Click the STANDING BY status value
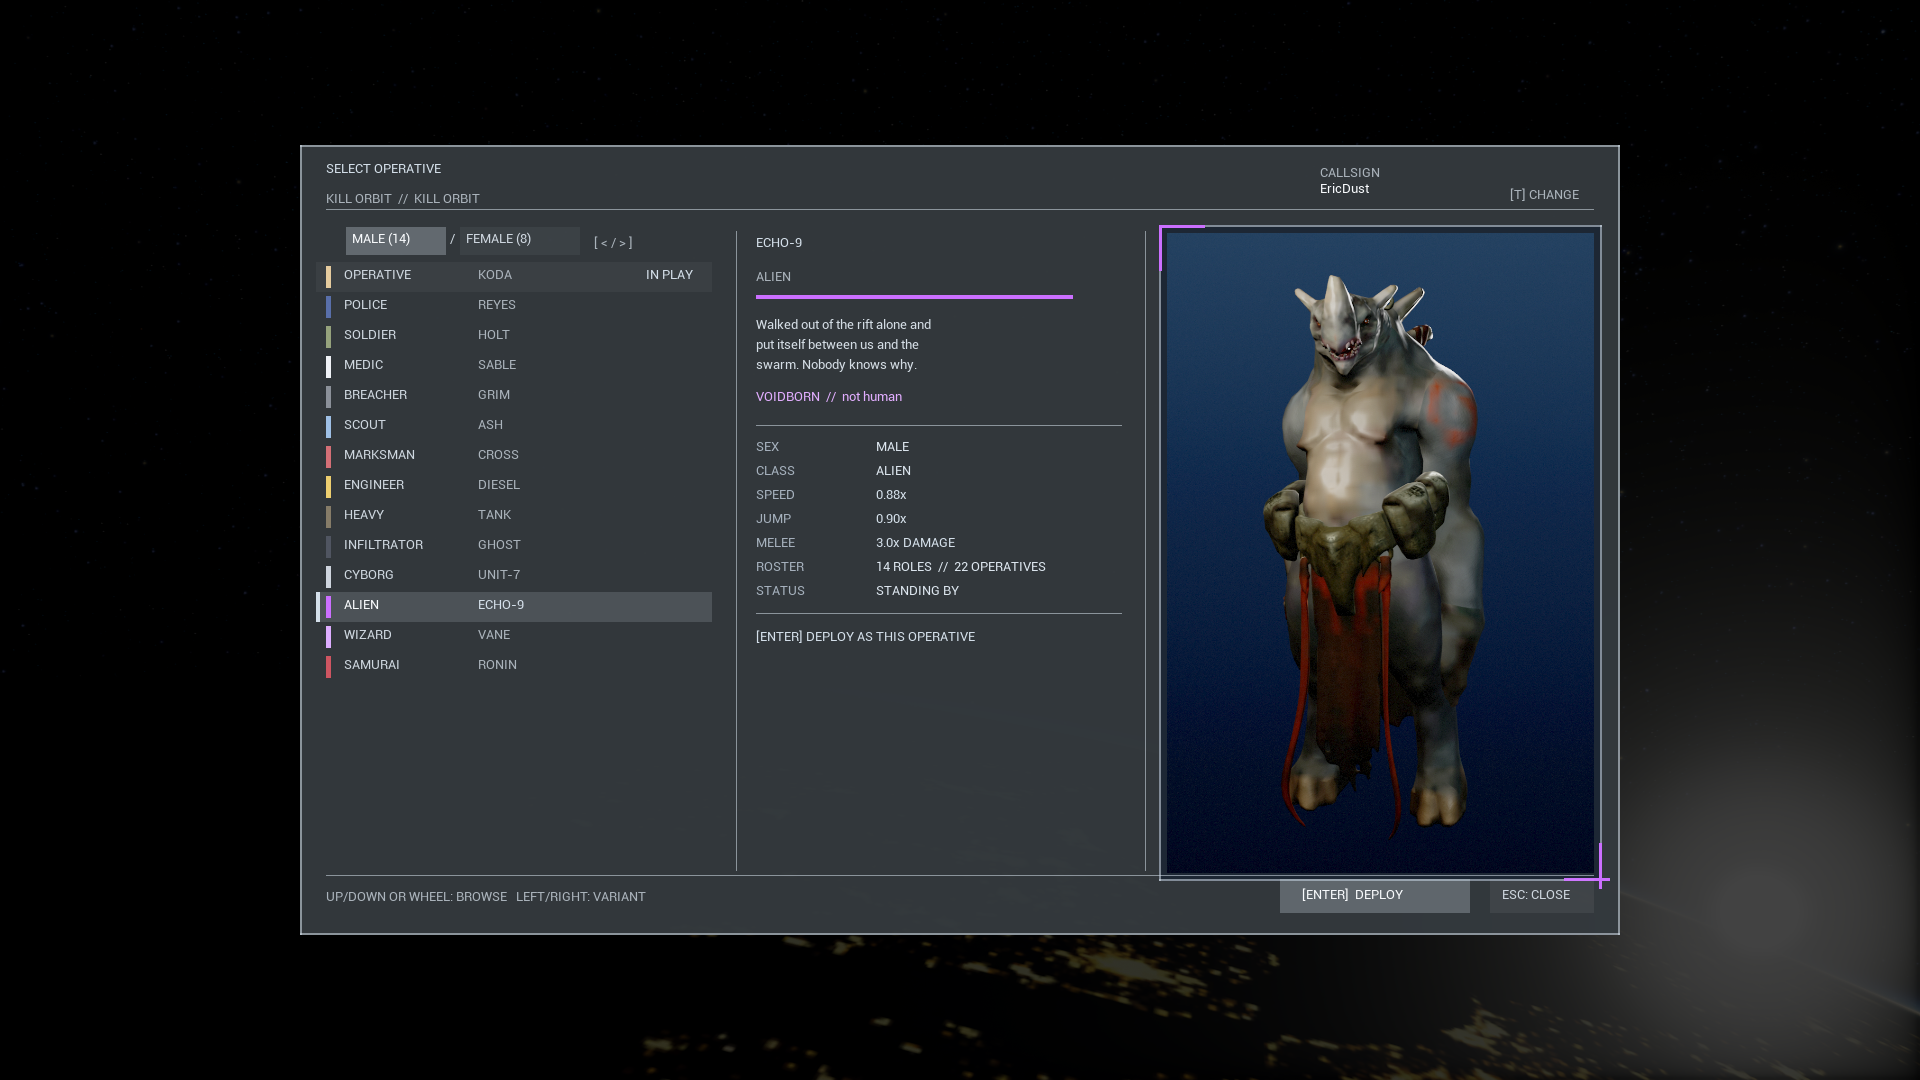Screen dimensions: 1920x1080 917,591
